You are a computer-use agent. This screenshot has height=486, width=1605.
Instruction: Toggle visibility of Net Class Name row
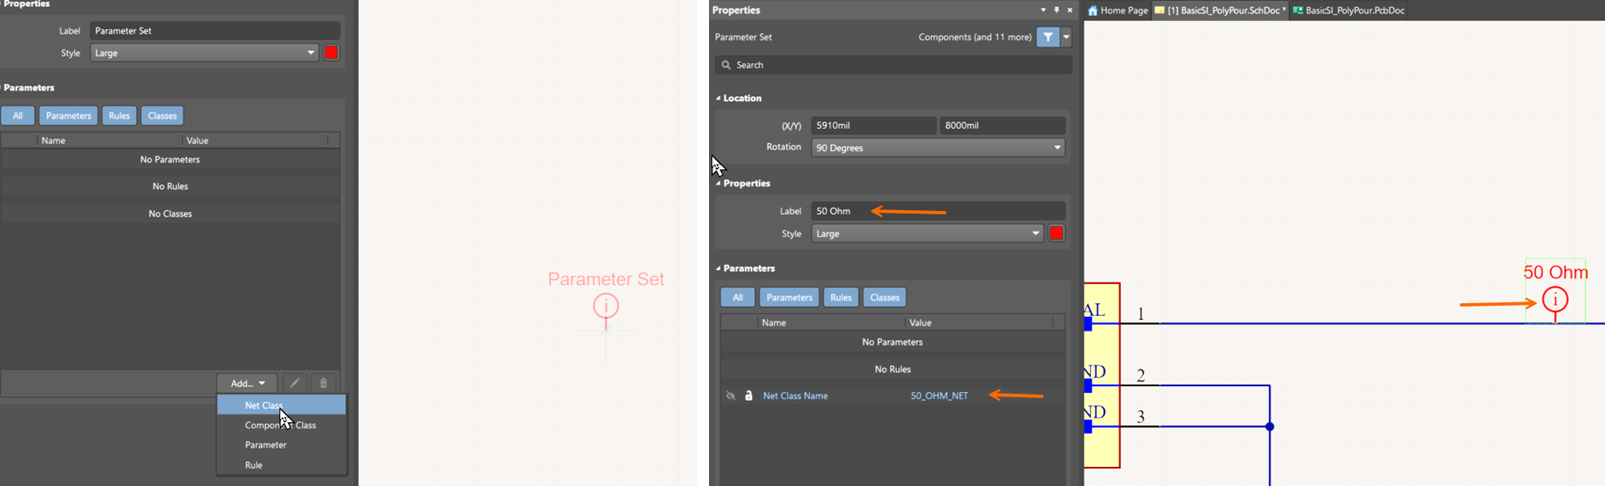[731, 396]
